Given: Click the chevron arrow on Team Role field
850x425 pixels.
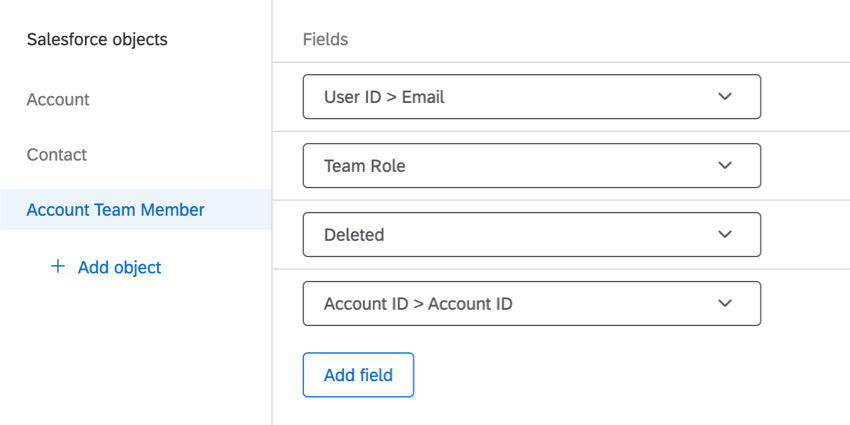Looking at the screenshot, I should (725, 165).
